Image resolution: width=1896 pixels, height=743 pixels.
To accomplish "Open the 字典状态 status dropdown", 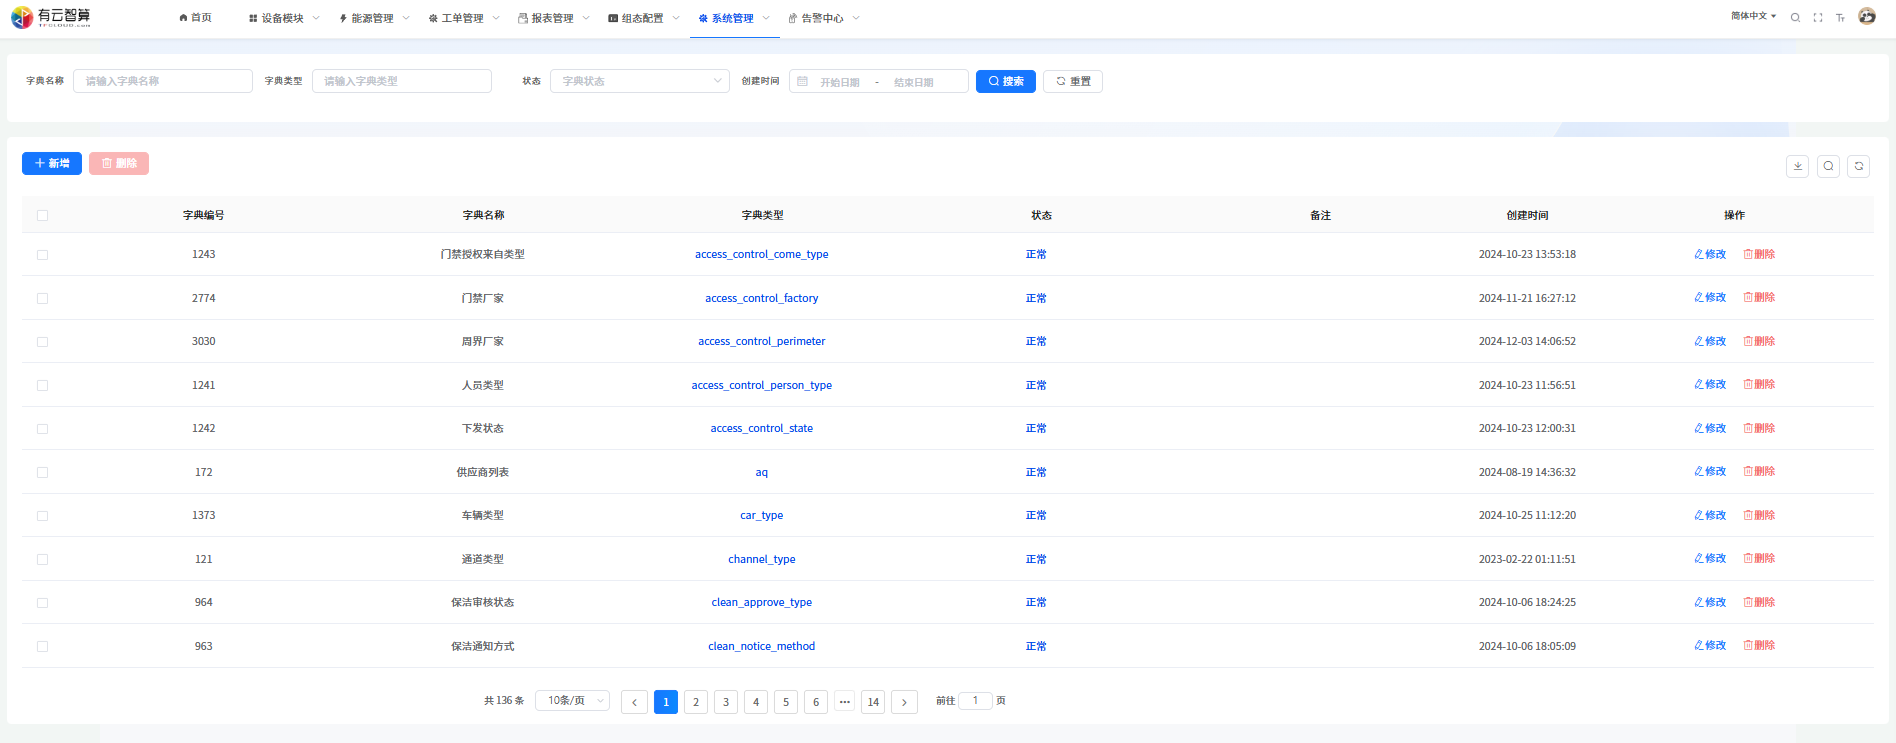I will click(x=639, y=81).
